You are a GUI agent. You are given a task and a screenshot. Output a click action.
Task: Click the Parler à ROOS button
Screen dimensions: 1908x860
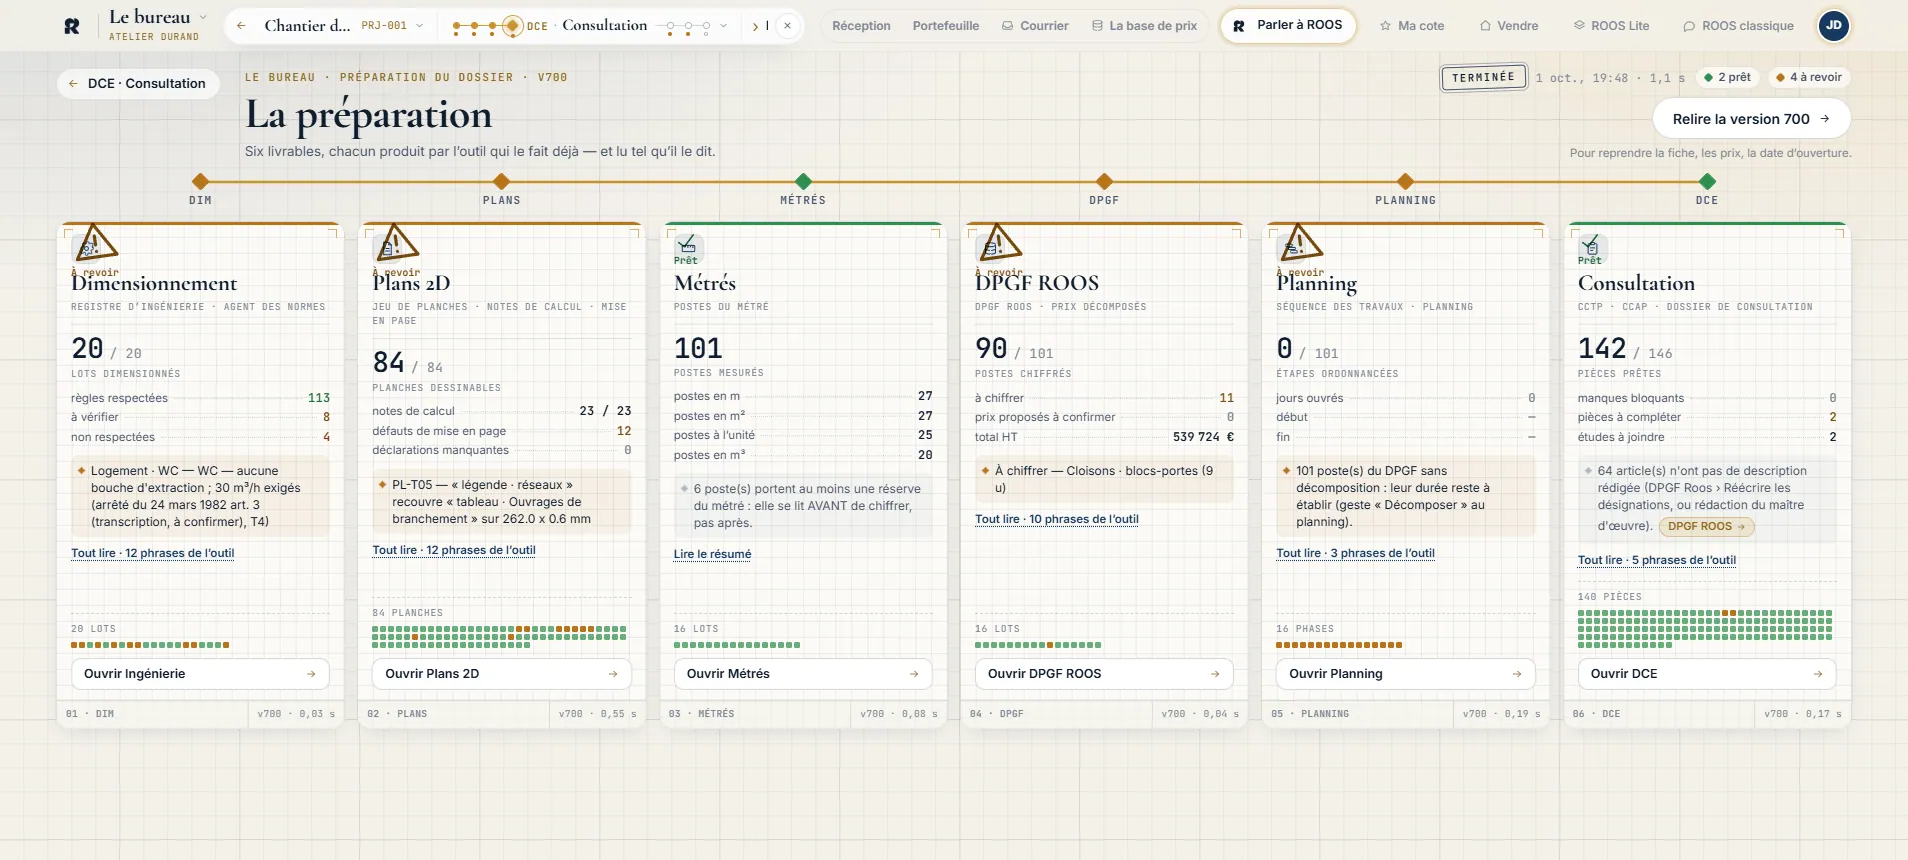(x=1288, y=25)
